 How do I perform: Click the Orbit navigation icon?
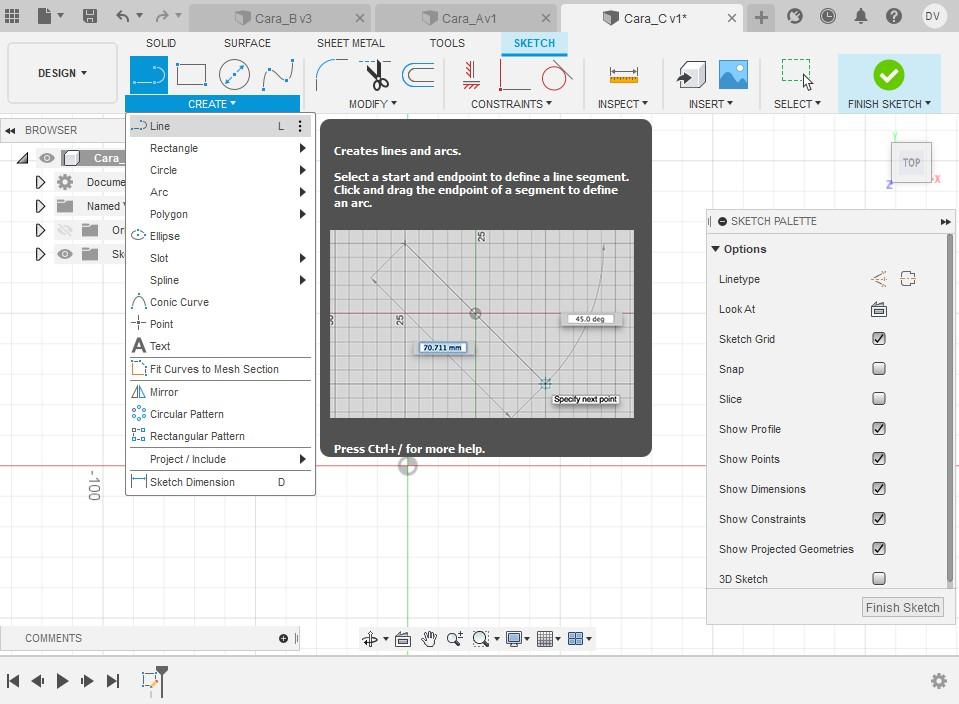(x=370, y=639)
